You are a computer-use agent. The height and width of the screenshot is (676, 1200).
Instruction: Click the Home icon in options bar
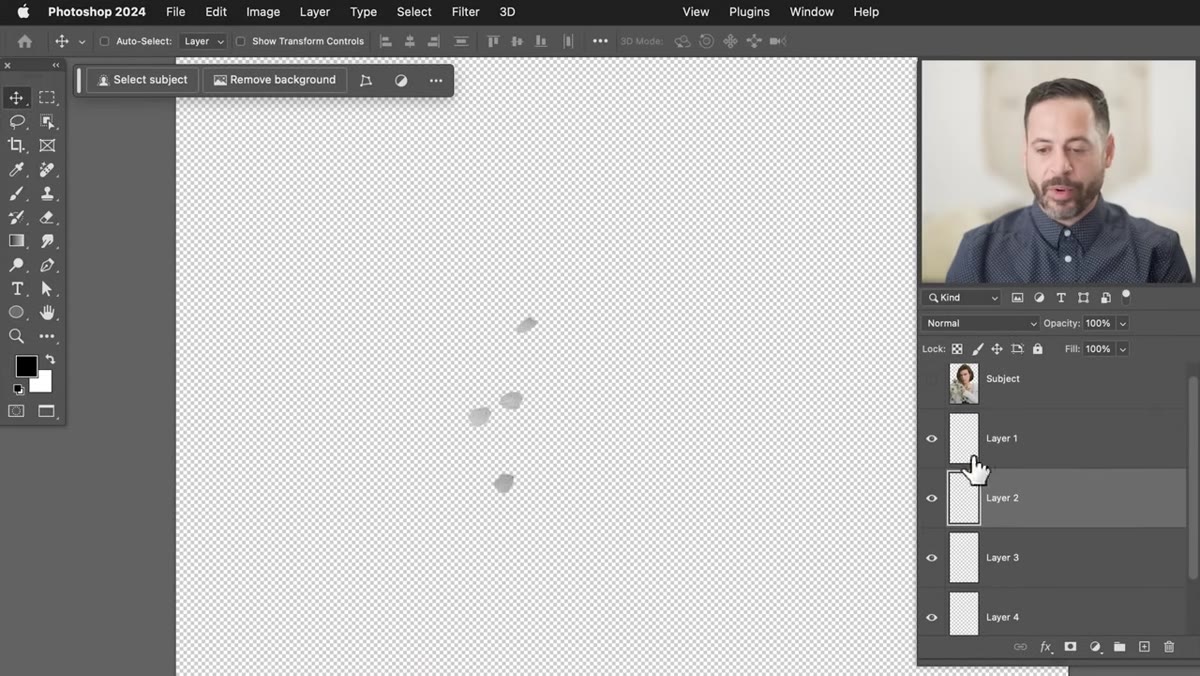coord(25,41)
